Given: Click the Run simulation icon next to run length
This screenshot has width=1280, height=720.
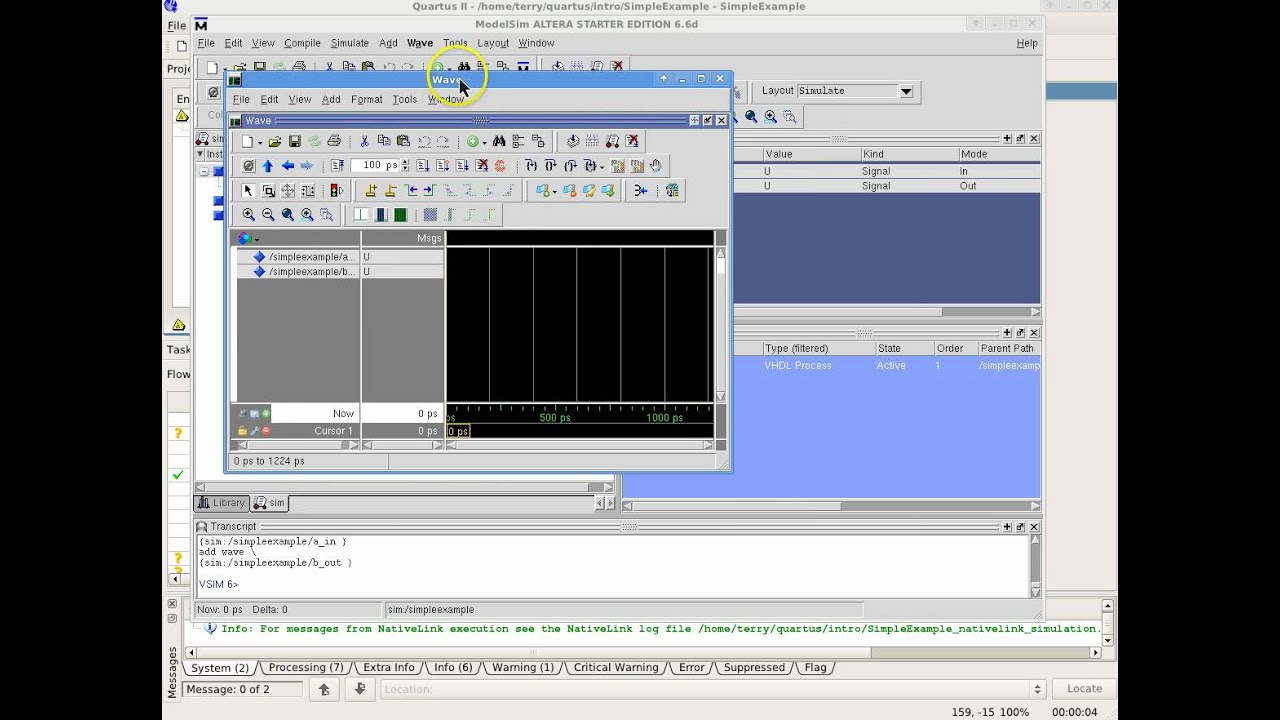Looking at the screenshot, I should 423,166.
